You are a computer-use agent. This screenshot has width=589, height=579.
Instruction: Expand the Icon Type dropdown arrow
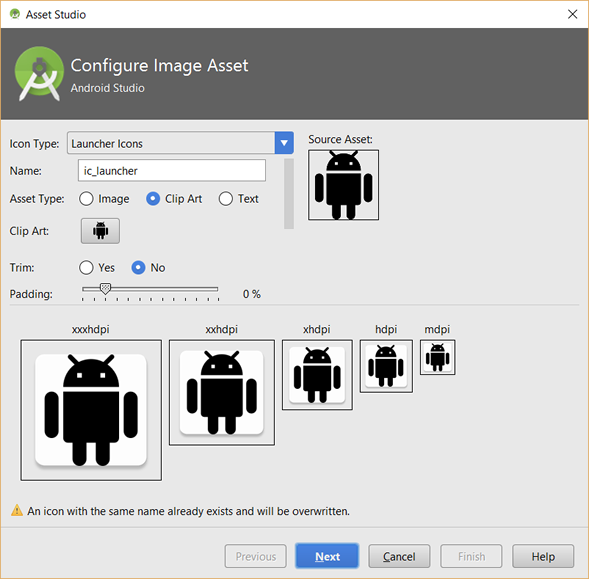[284, 143]
